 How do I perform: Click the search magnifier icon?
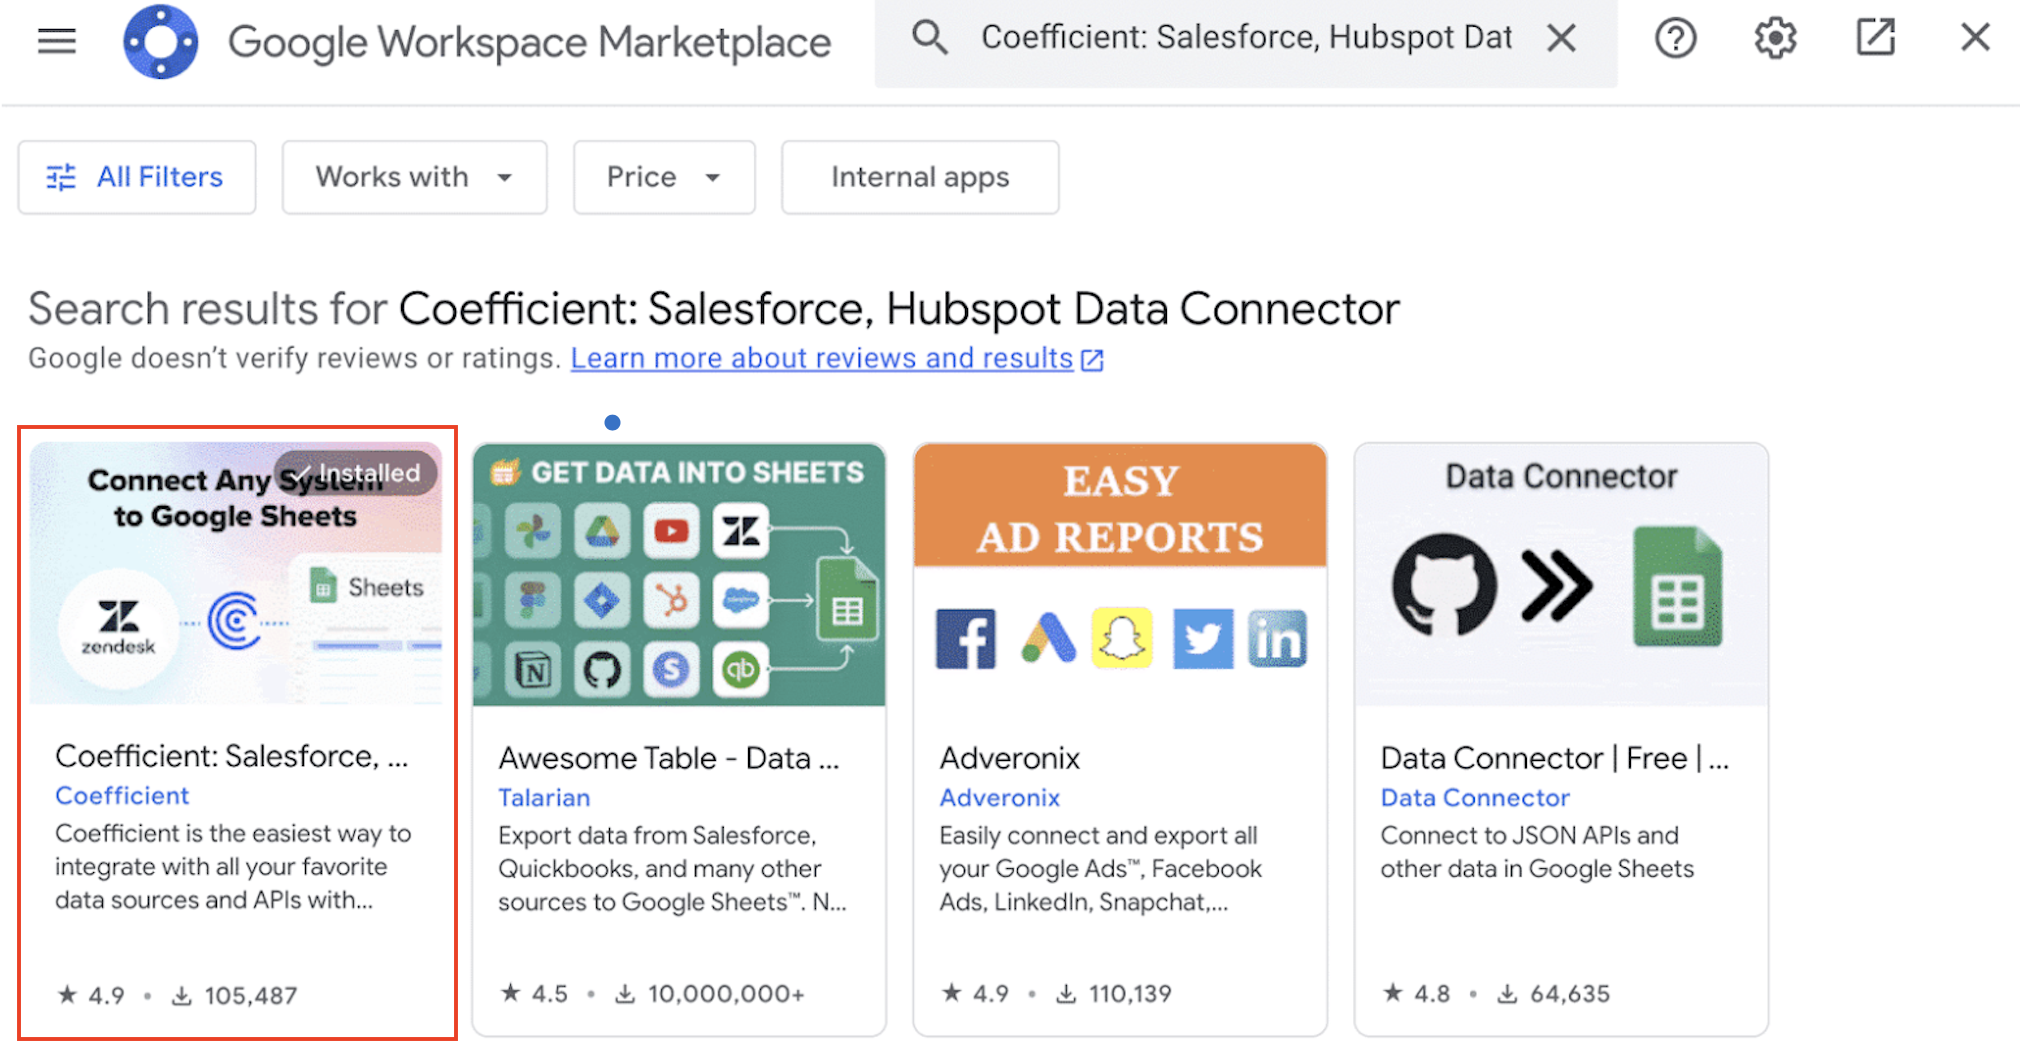(929, 38)
